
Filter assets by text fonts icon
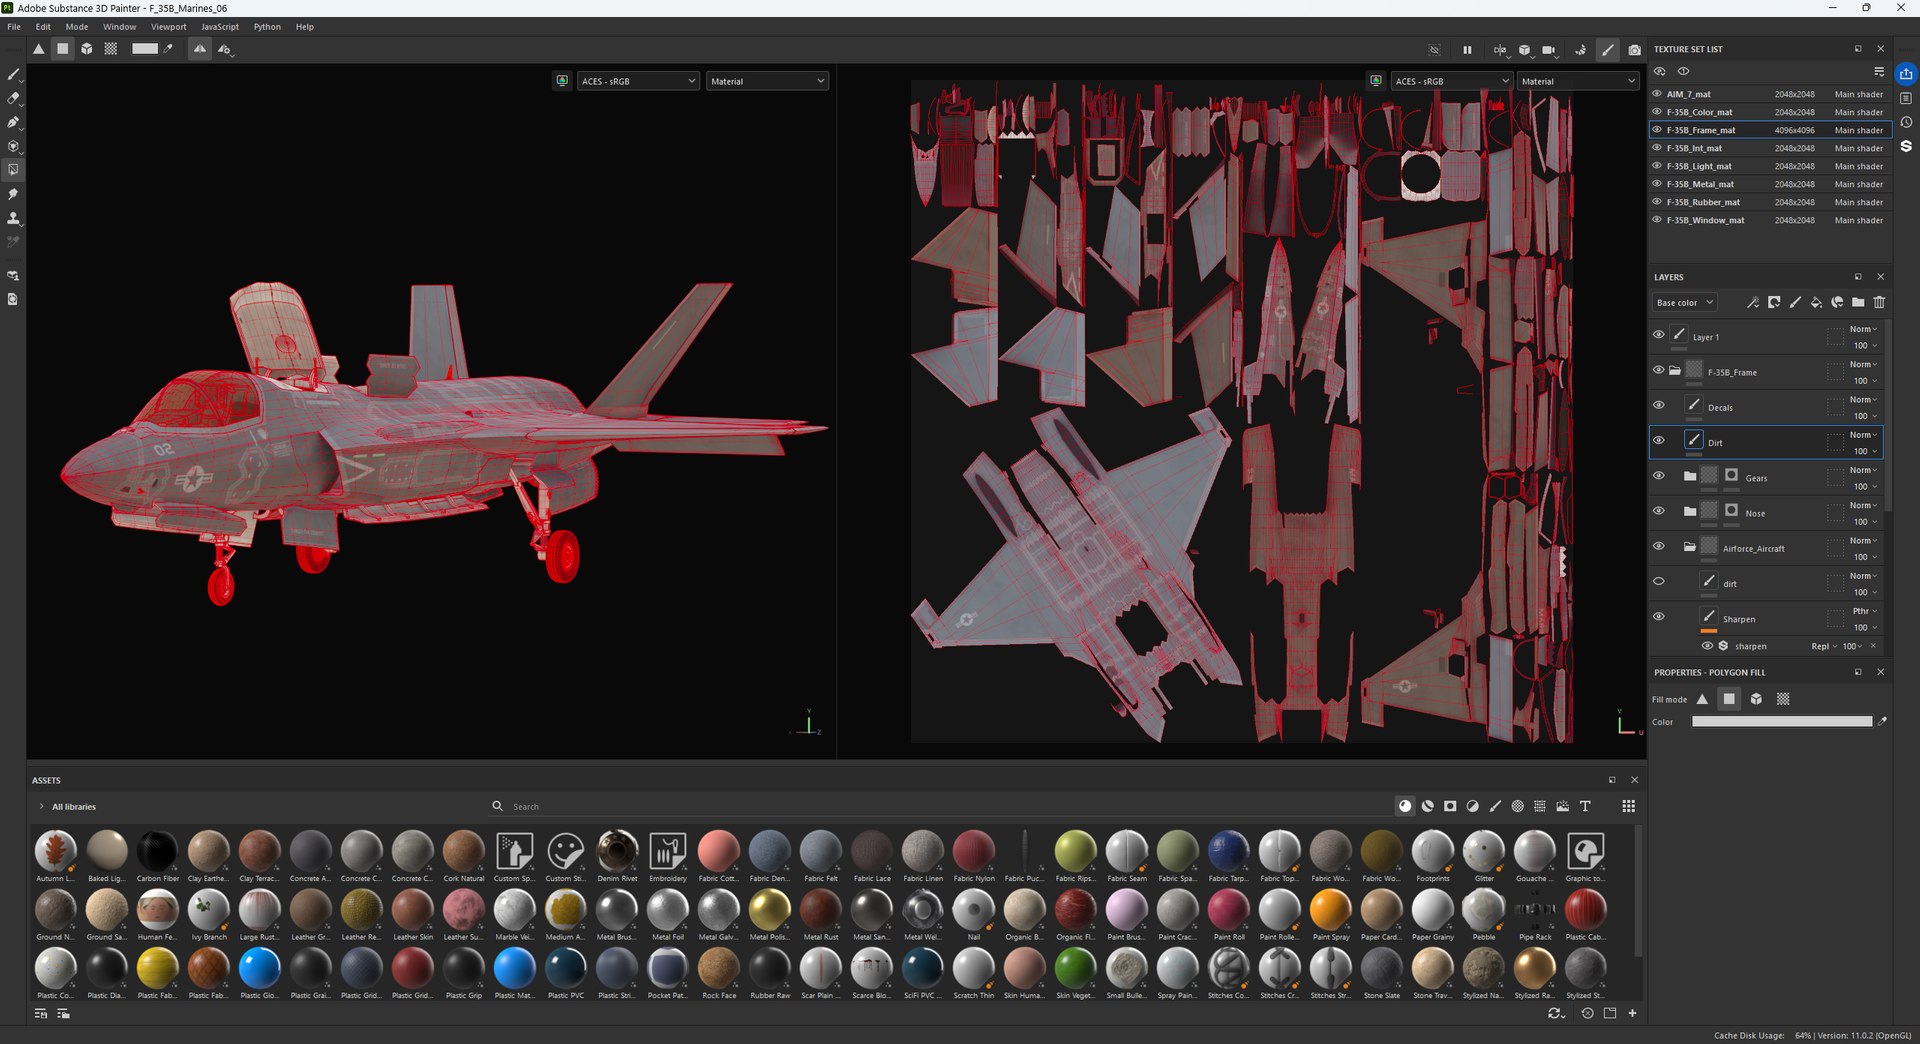click(x=1585, y=806)
